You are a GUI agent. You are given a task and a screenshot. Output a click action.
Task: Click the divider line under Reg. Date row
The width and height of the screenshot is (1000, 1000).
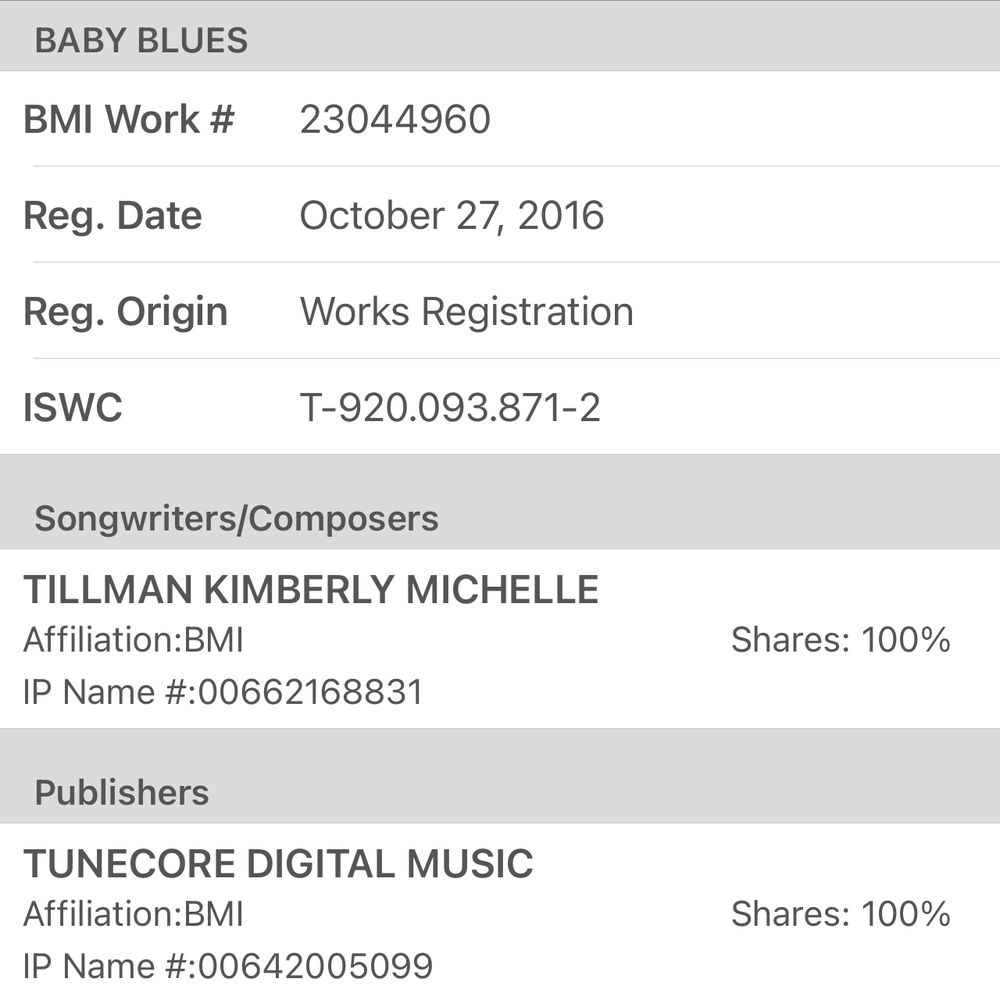pos(516,262)
